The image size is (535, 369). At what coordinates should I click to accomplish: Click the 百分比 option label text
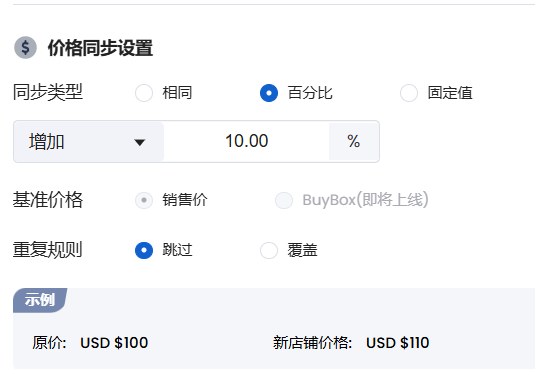(310, 93)
